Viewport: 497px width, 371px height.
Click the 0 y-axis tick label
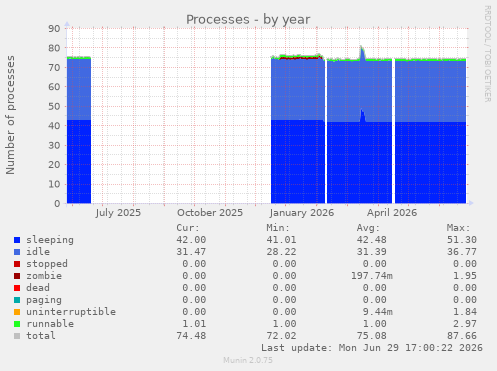coord(57,203)
